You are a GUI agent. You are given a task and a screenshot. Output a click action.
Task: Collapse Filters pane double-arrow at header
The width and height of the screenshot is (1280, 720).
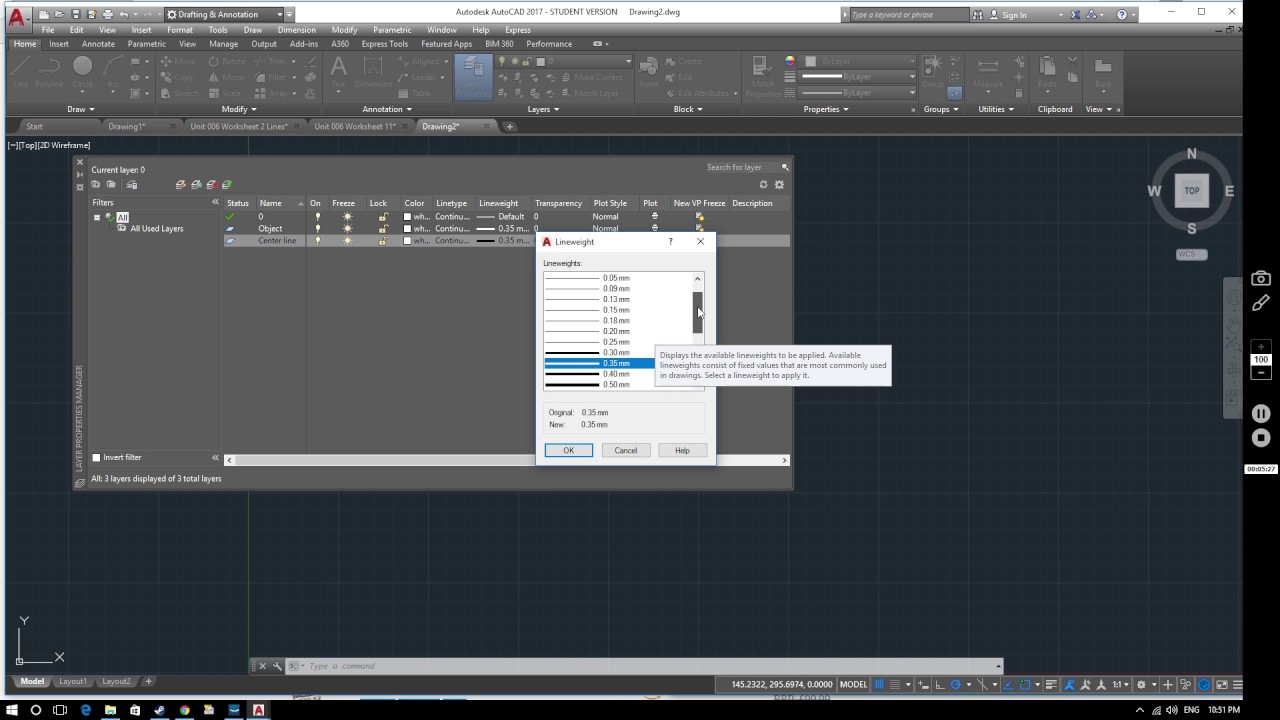tap(215, 203)
